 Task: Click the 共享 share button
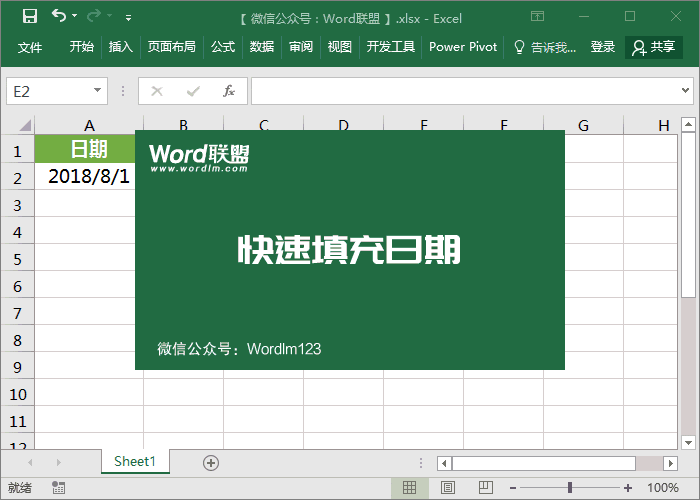654,47
